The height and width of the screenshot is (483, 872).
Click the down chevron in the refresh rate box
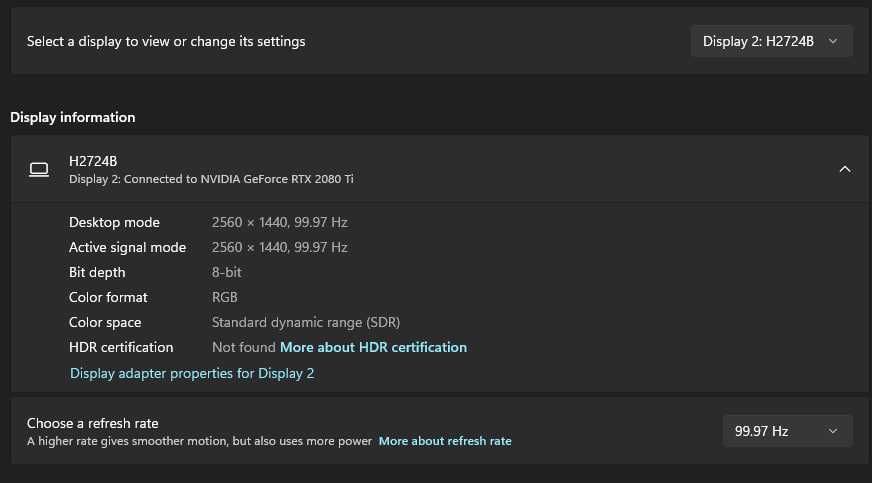click(833, 431)
